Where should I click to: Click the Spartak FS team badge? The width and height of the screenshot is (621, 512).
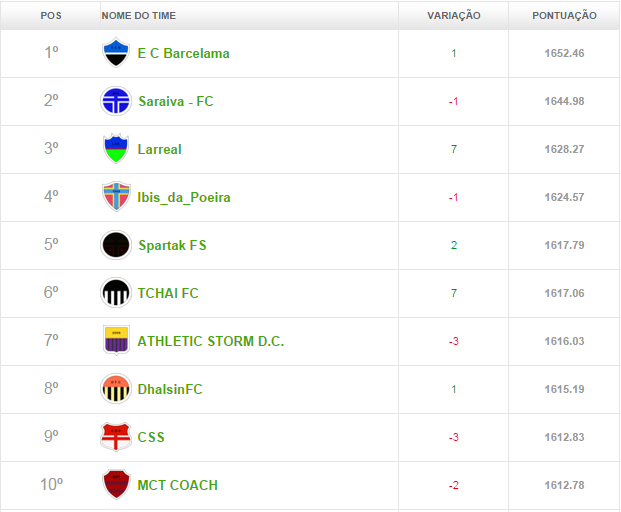[116, 245]
